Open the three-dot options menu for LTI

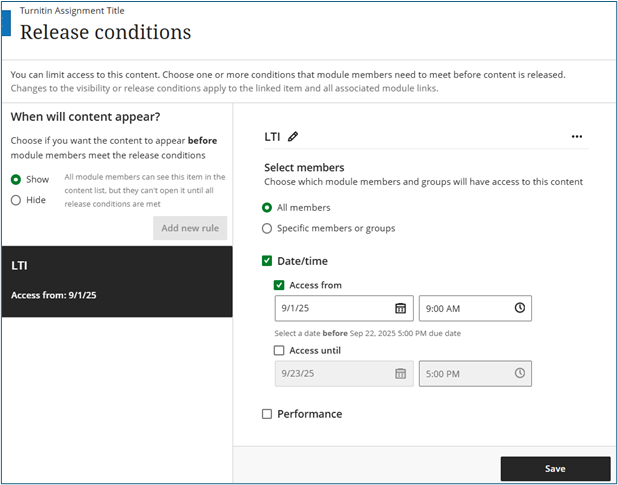click(576, 137)
